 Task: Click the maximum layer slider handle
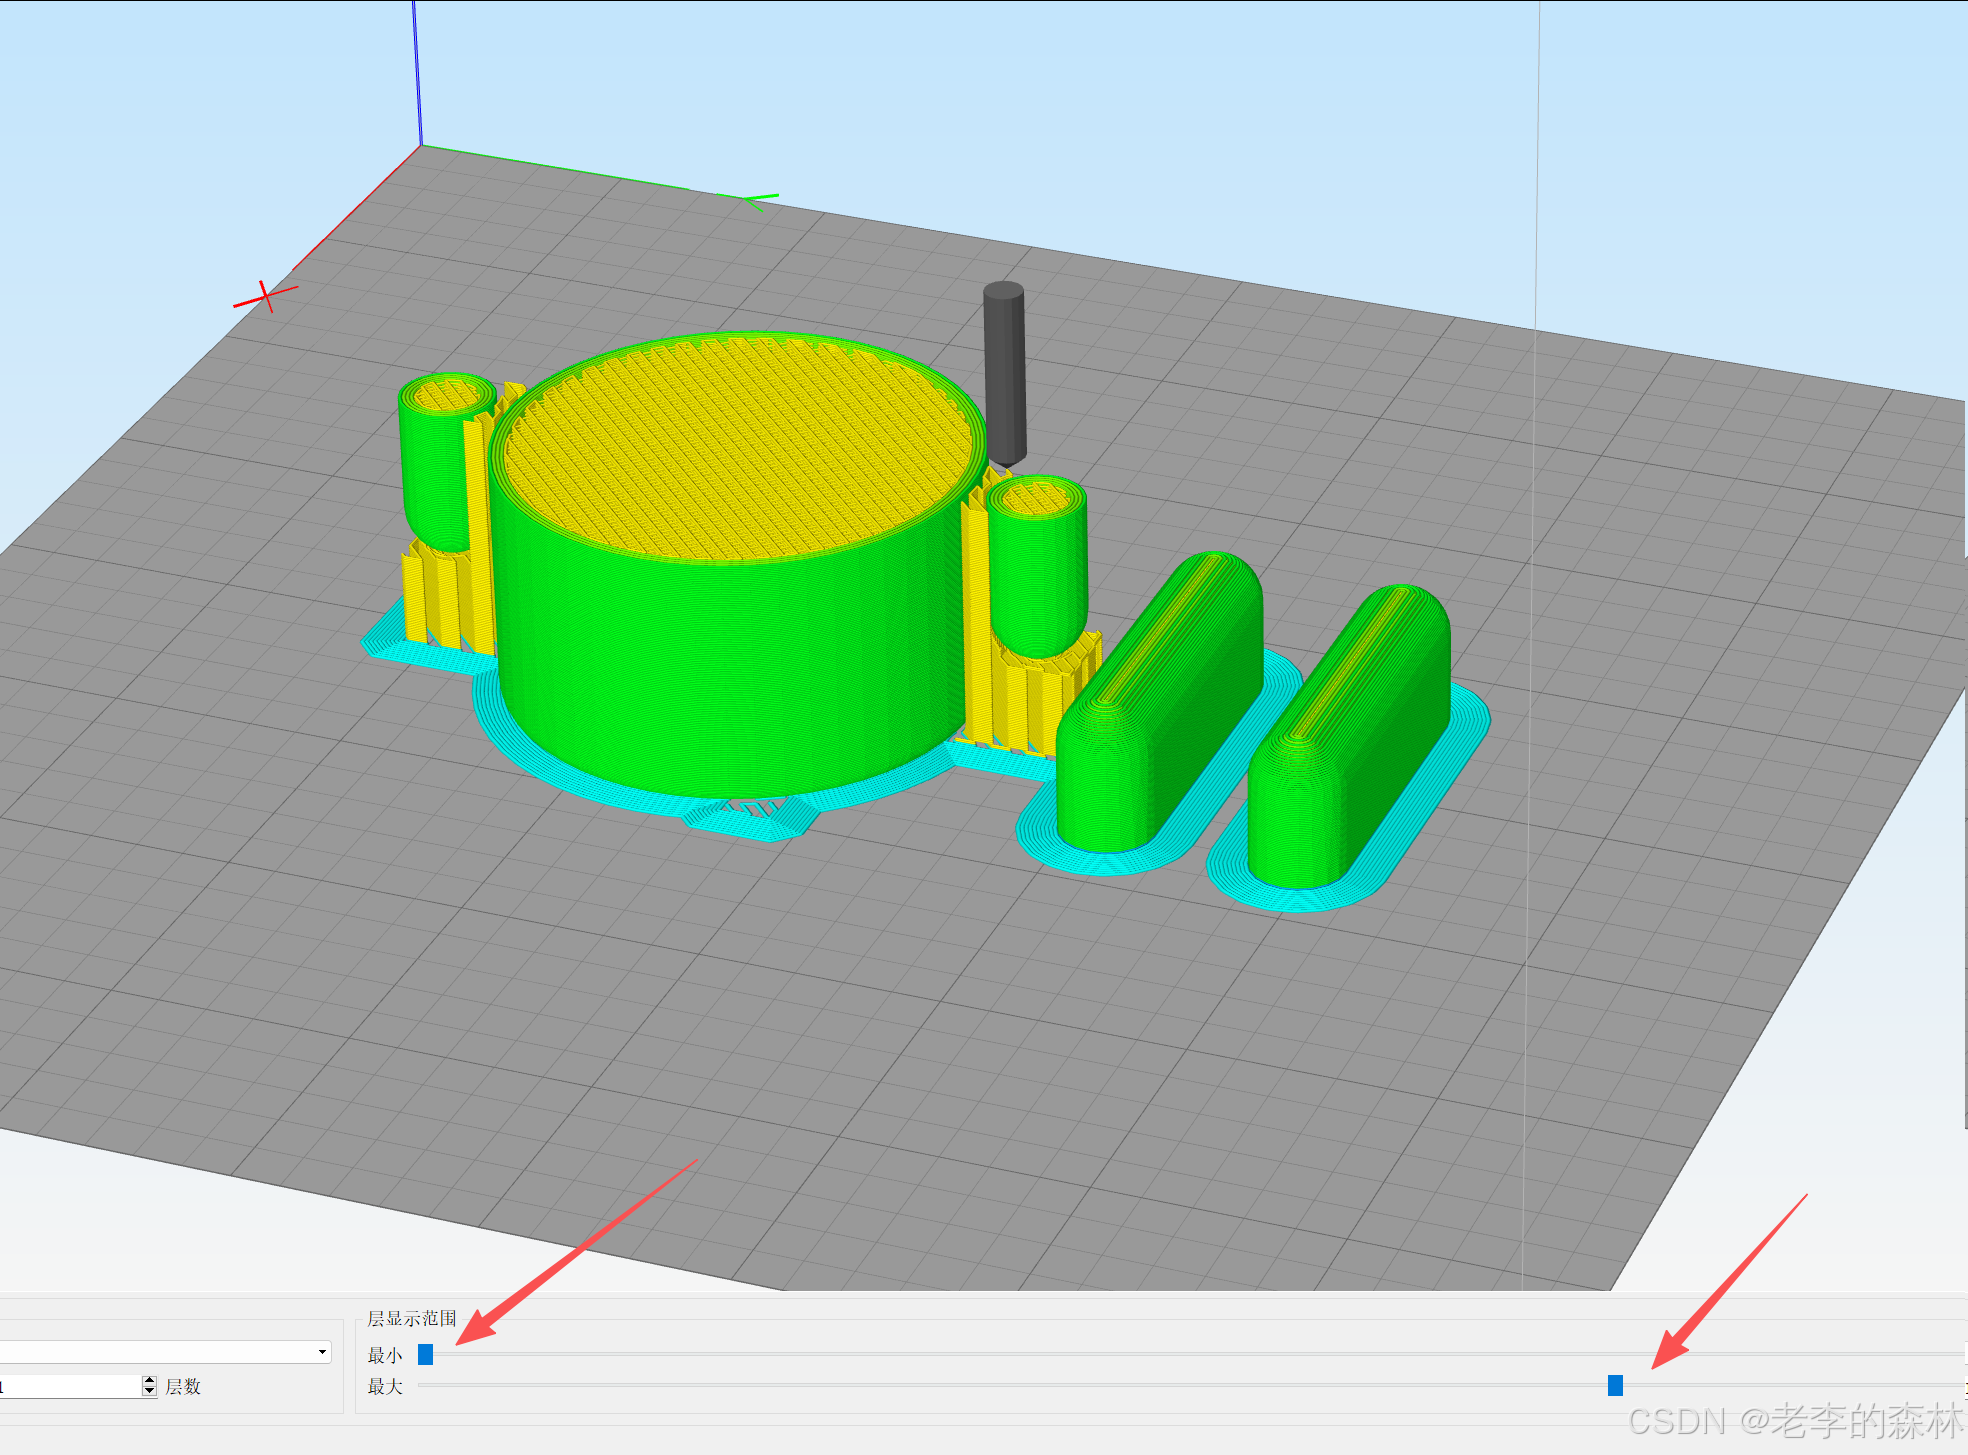1614,1385
